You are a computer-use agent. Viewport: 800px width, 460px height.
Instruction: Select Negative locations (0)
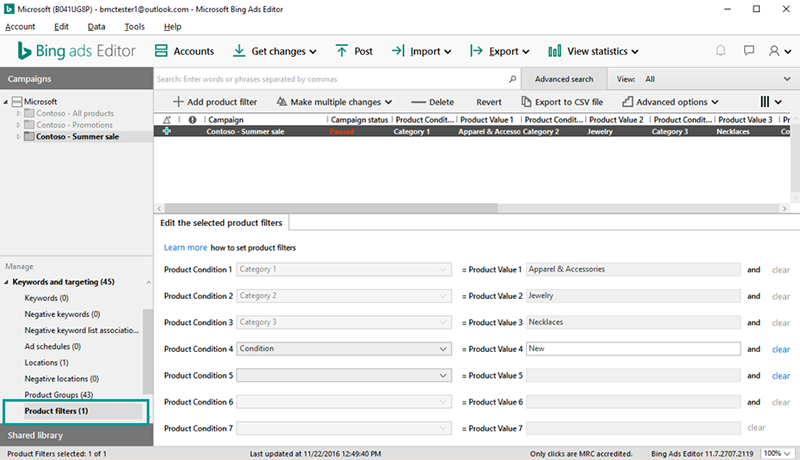point(62,379)
